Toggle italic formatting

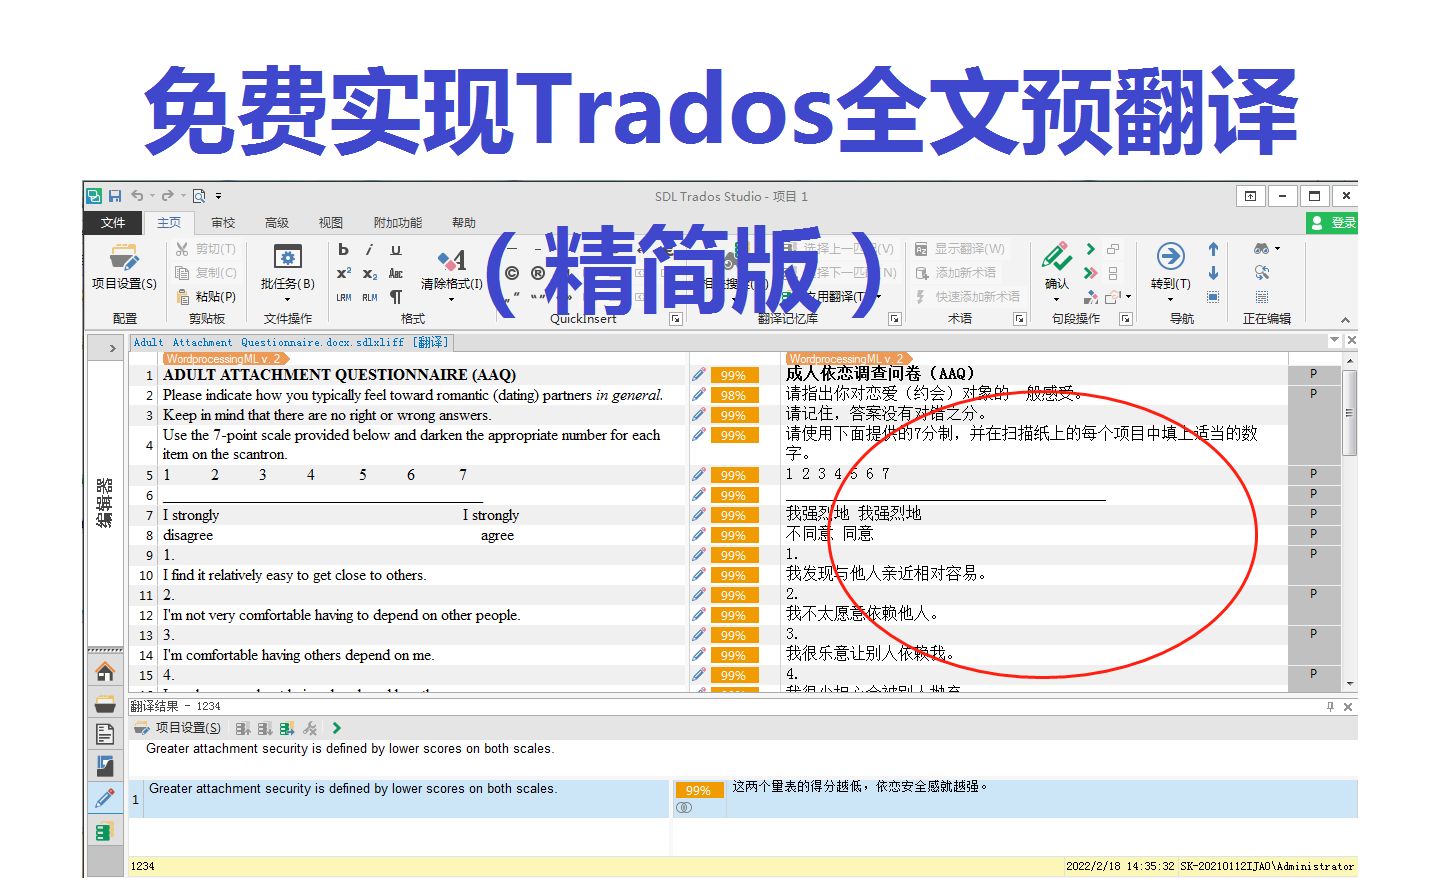pos(369,250)
